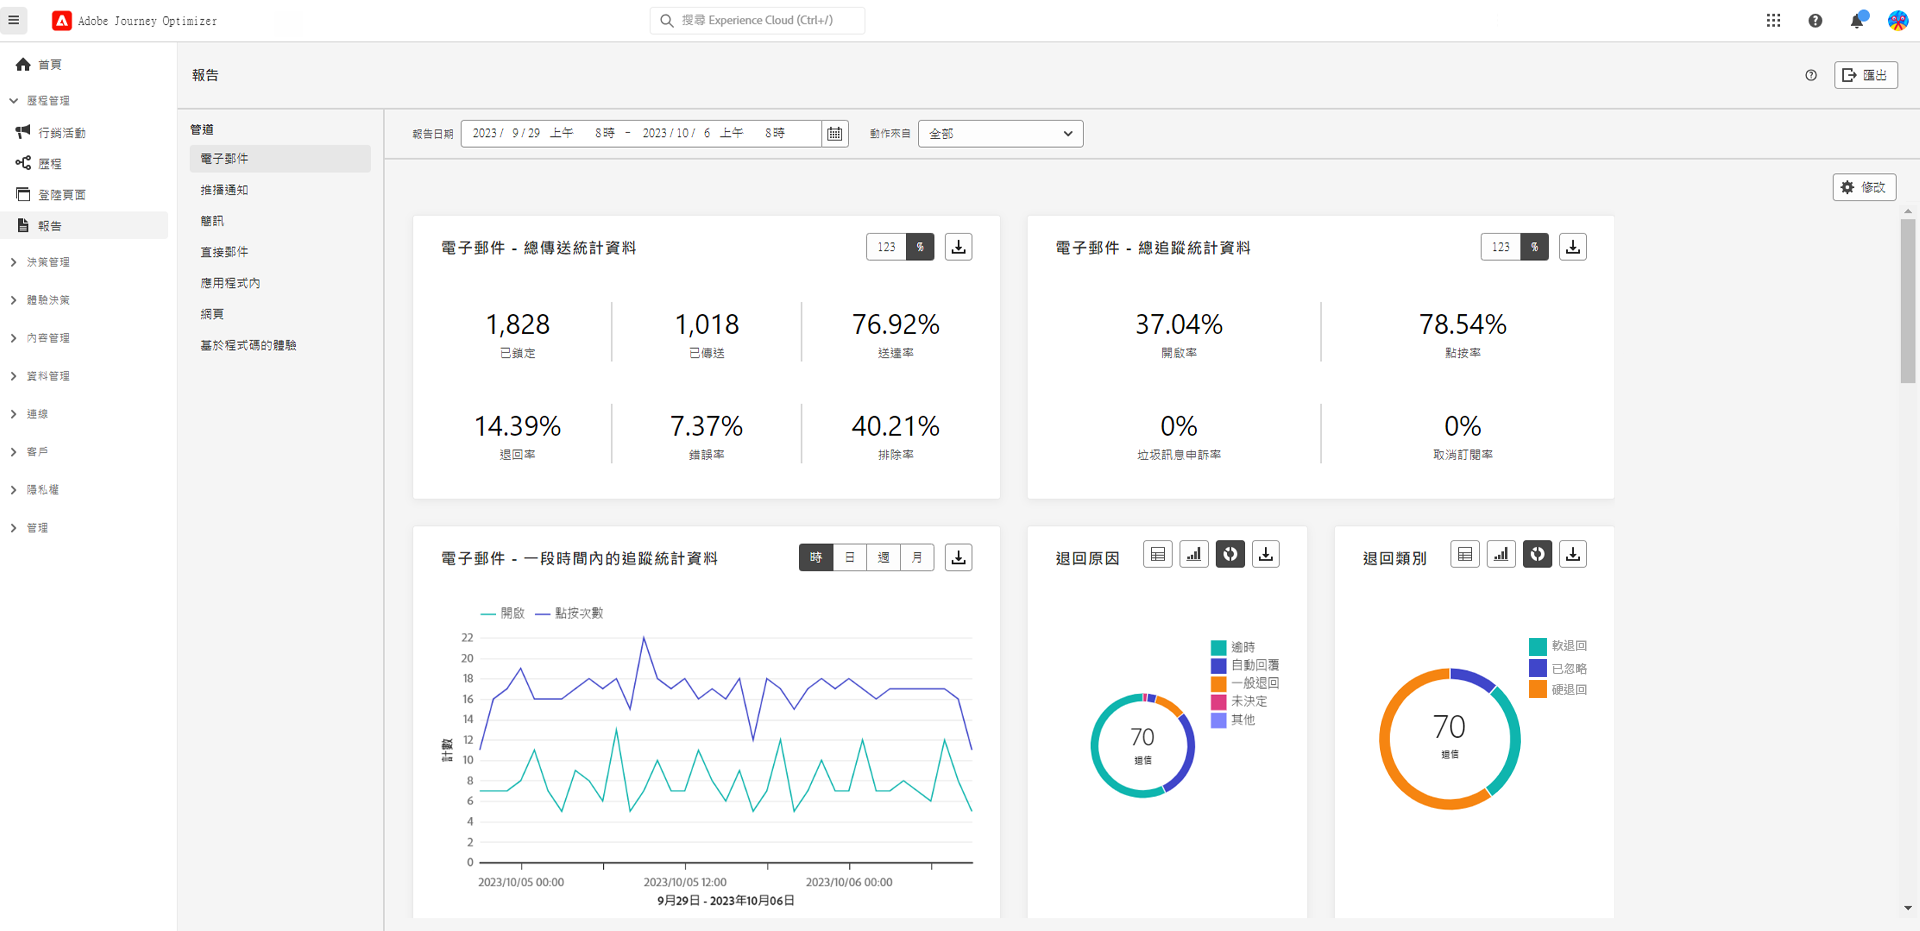This screenshot has height=931, width=1920.
Task: Switch sending statistics to 123 number view
Action: (x=886, y=247)
